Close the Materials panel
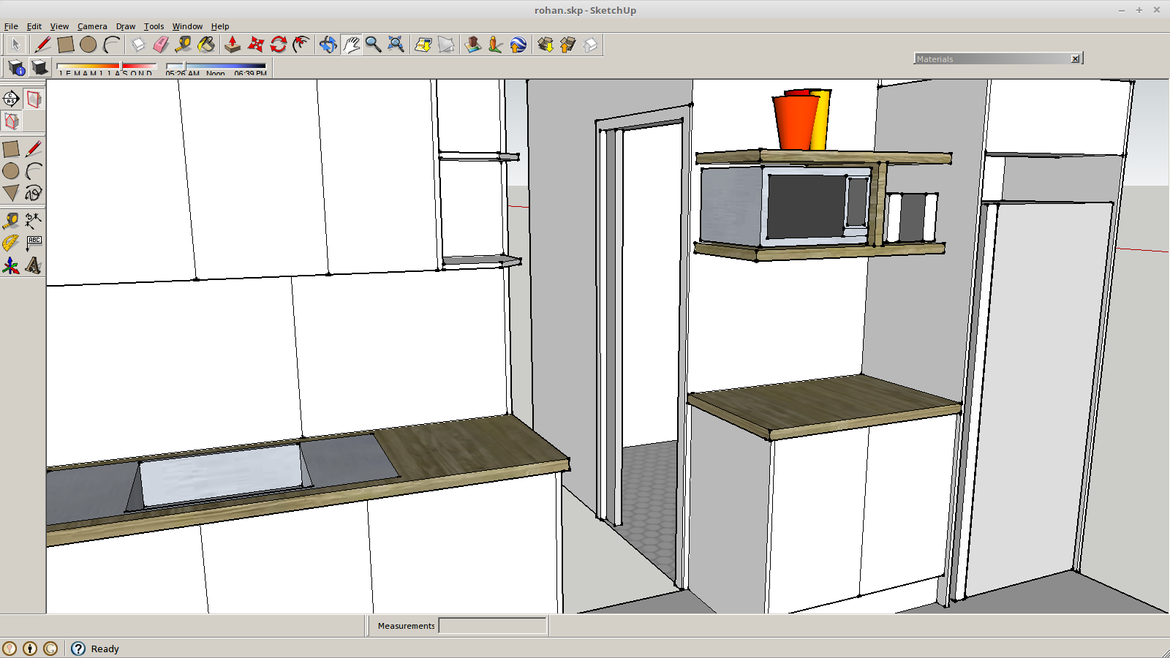1170x658 pixels. coord(1076,58)
